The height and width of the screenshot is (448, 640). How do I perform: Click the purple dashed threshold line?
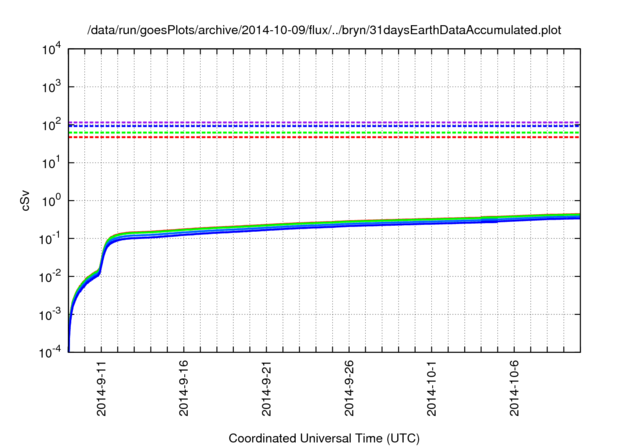click(x=324, y=122)
